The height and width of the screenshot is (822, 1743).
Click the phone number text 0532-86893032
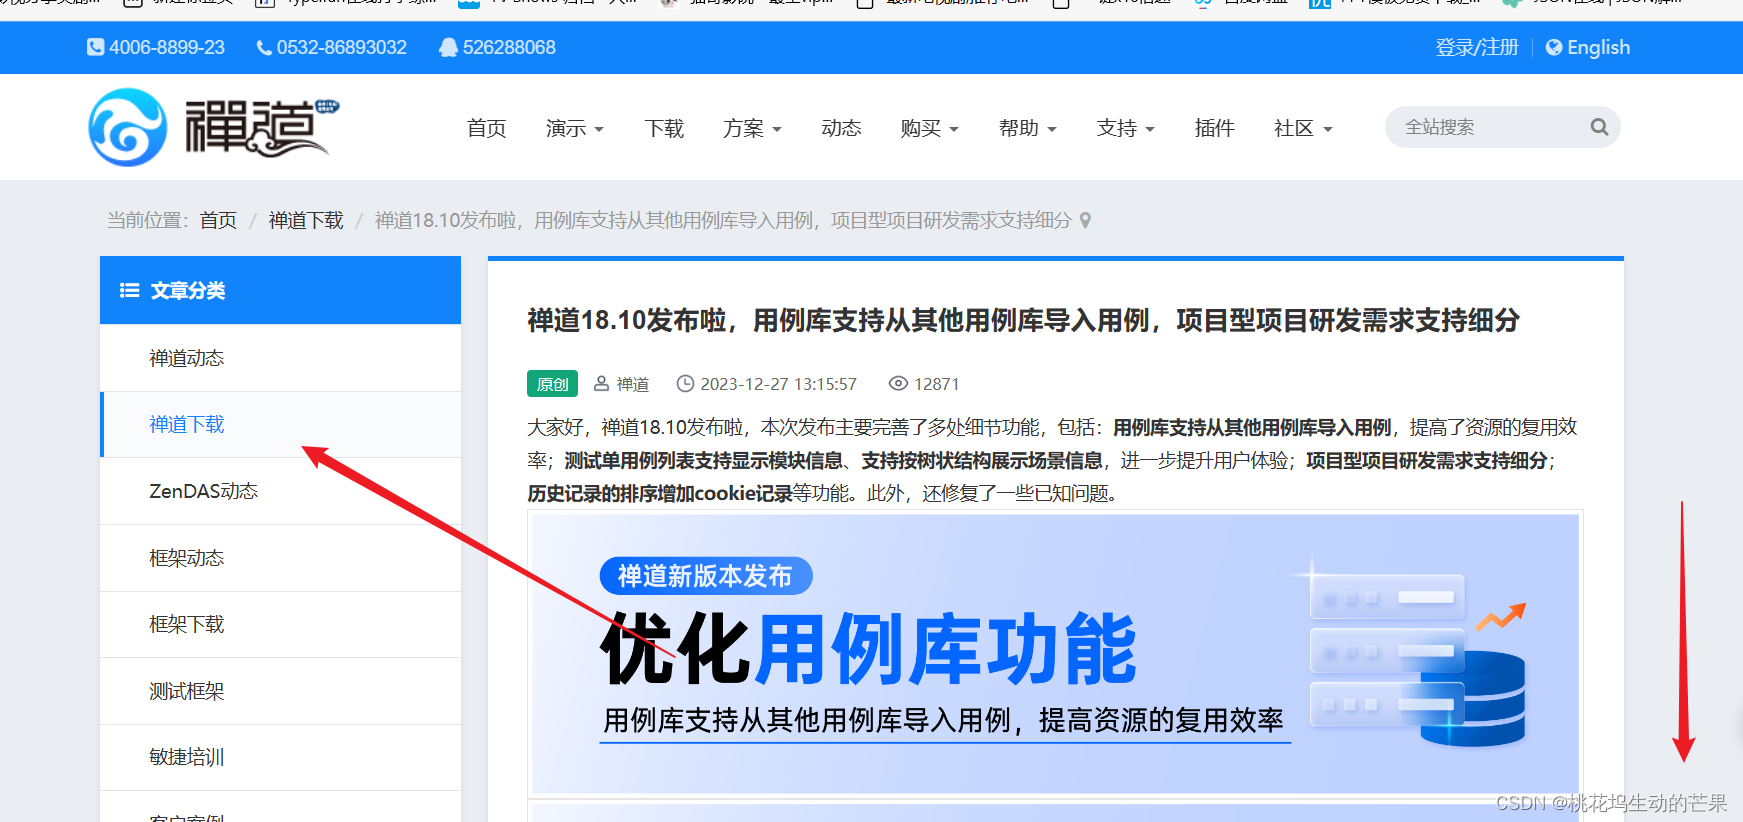341,47
